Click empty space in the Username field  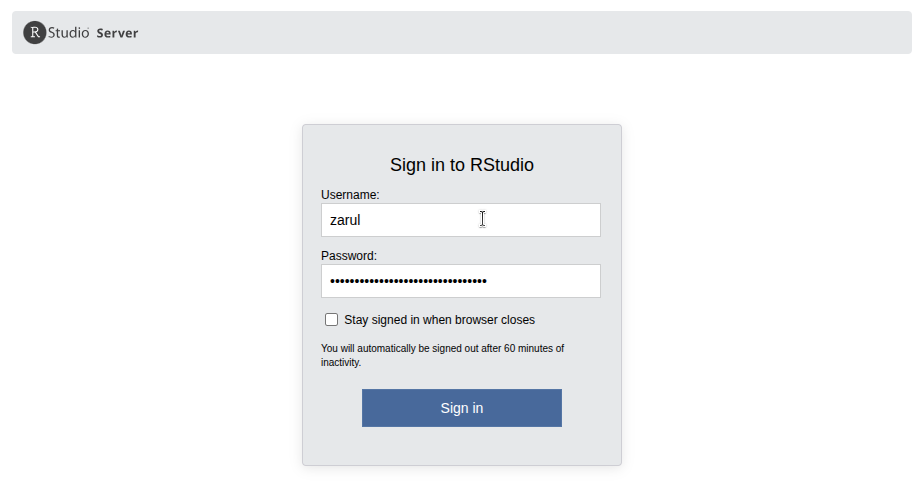coord(540,220)
